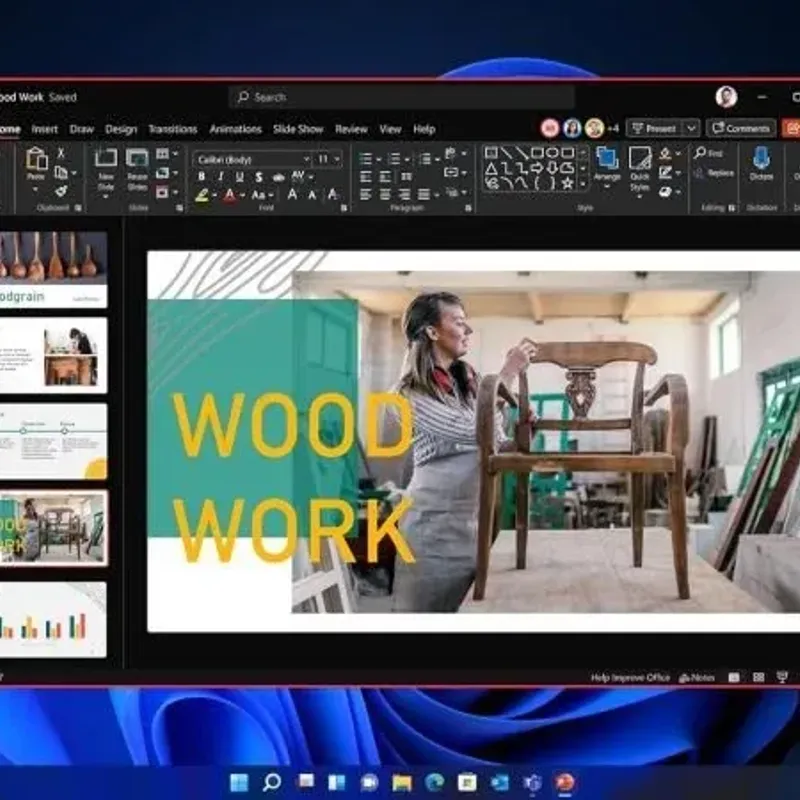Select the oval shape in shapes gallery

click(x=552, y=153)
